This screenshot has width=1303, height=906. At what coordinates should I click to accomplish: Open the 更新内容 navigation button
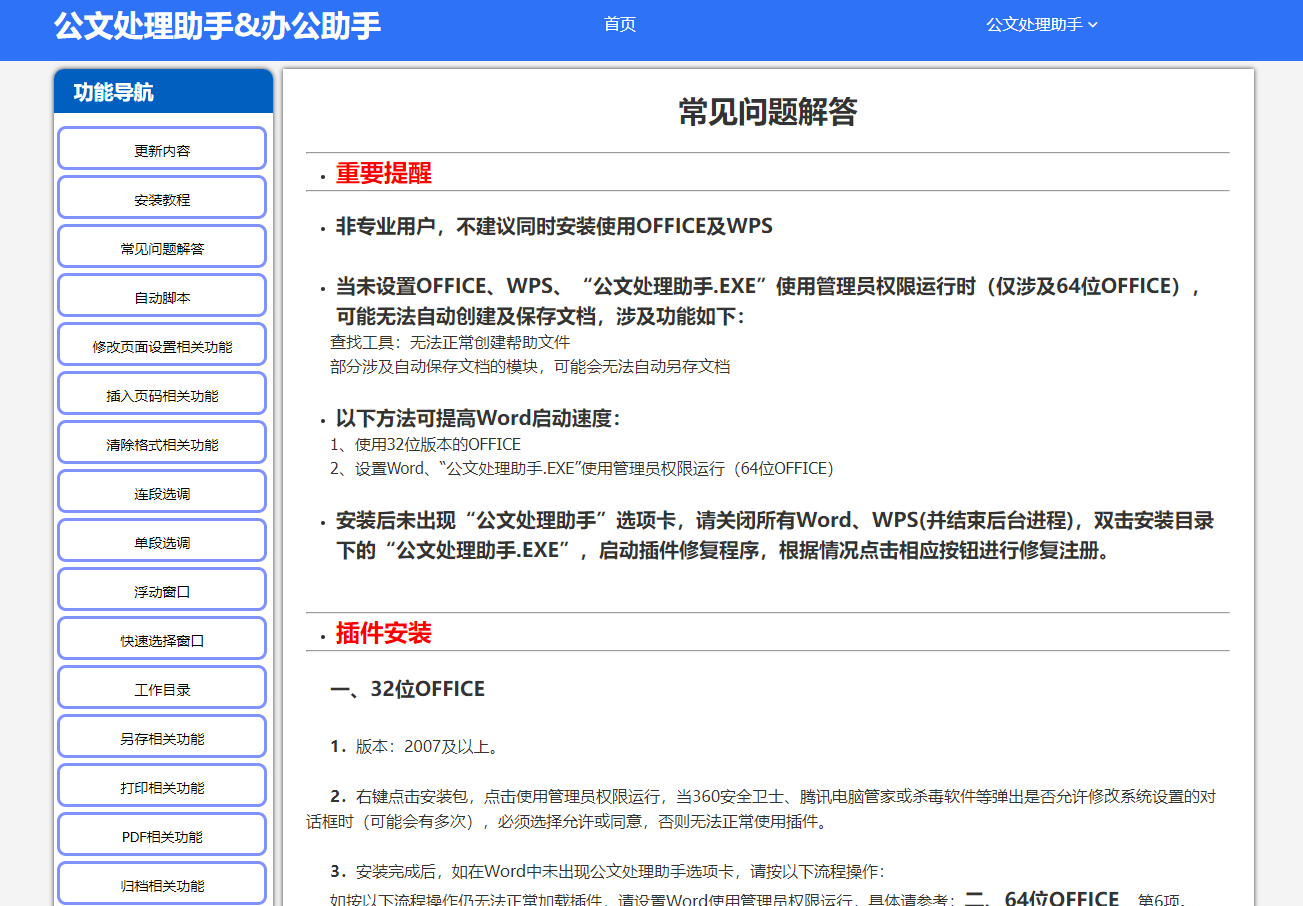point(162,150)
